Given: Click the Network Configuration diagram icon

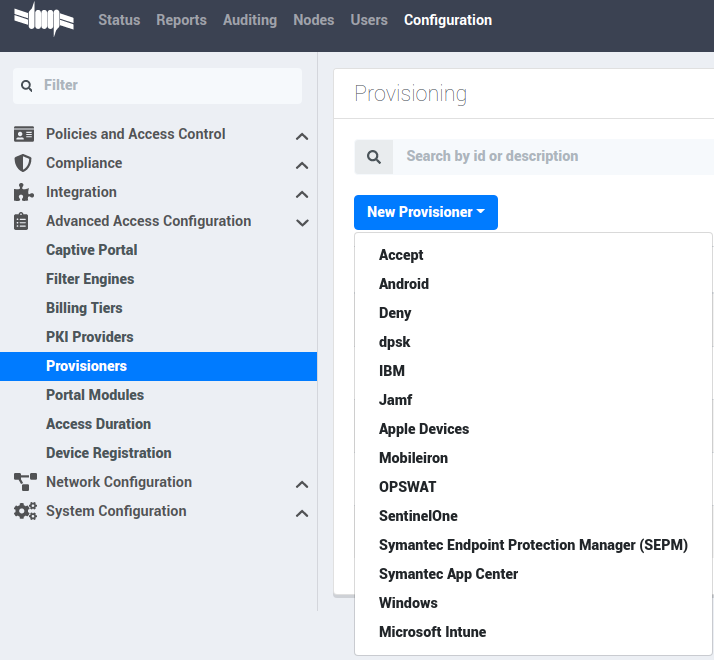Looking at the screenshot, I should pos(25,482).
